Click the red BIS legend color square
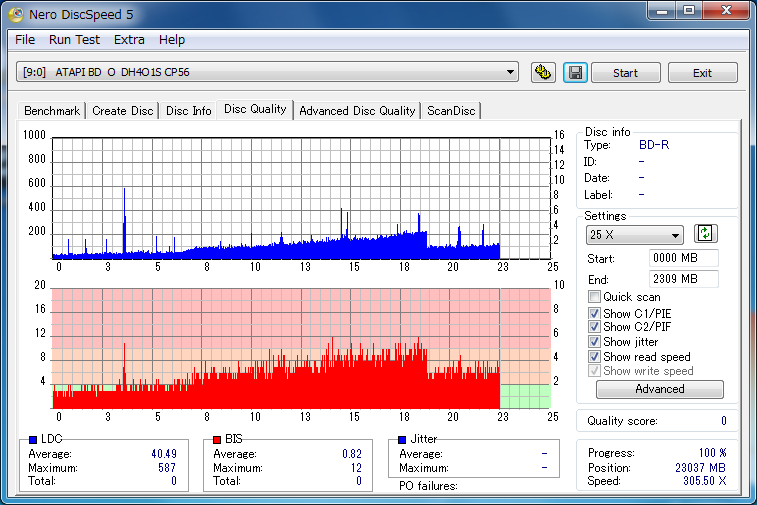The image size is (757, 505). [x=217, y=439]
